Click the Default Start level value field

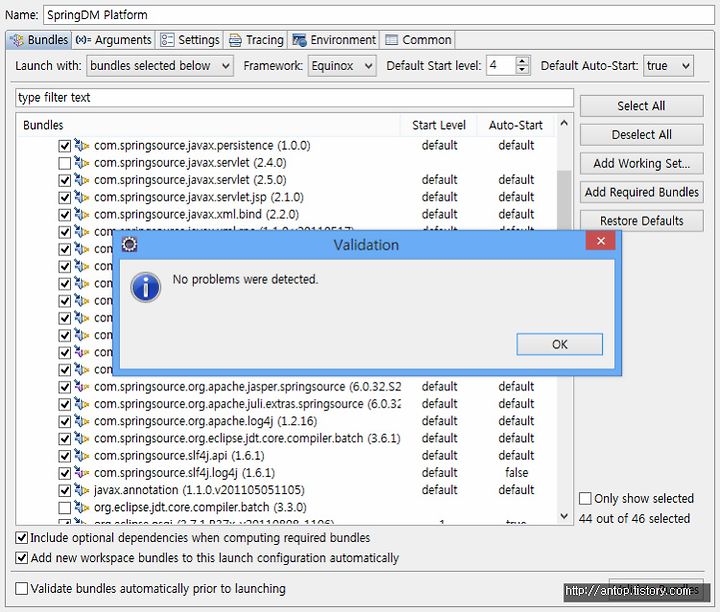pyautogui.click(x=501, y=66)
